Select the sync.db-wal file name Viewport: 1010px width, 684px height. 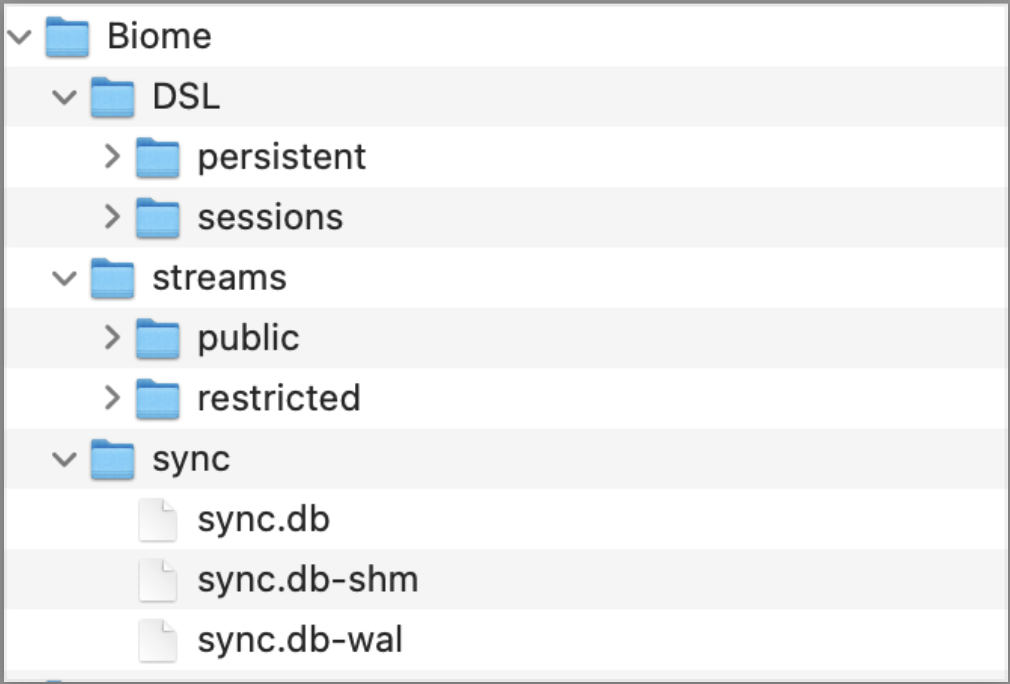tap(300, 640)
